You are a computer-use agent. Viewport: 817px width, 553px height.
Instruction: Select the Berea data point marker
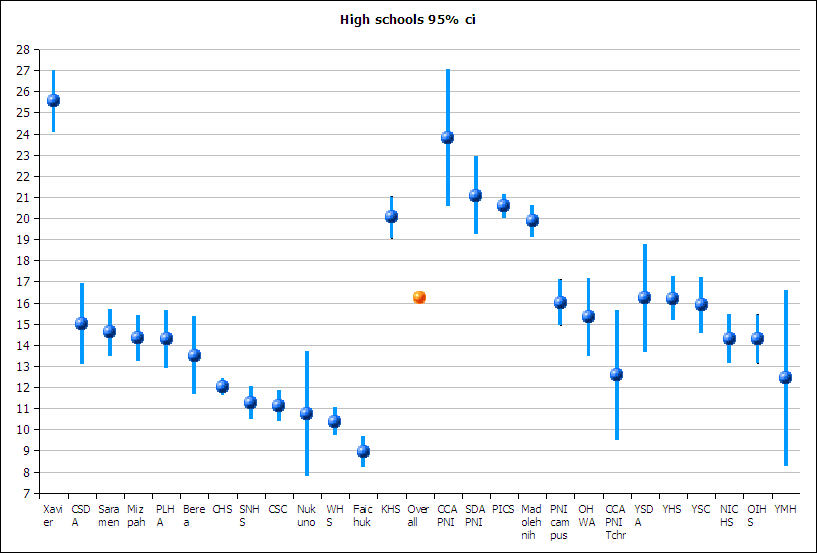pyautogui.click(x=194, y=355)
